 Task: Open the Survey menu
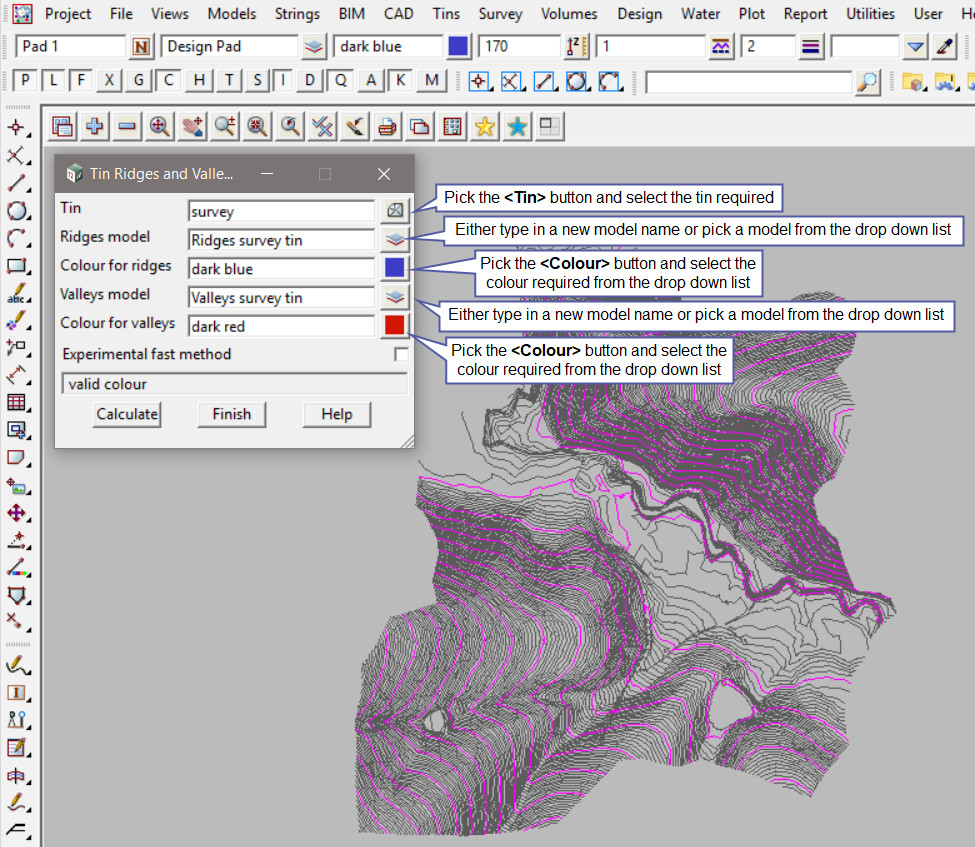pyautogui.click(x=500, y=14)
